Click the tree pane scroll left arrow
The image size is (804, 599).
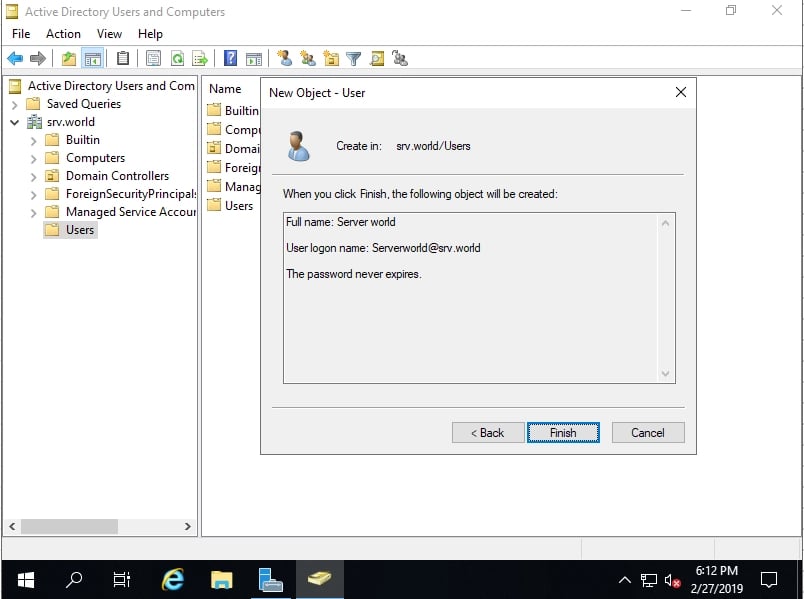(12, 526)
